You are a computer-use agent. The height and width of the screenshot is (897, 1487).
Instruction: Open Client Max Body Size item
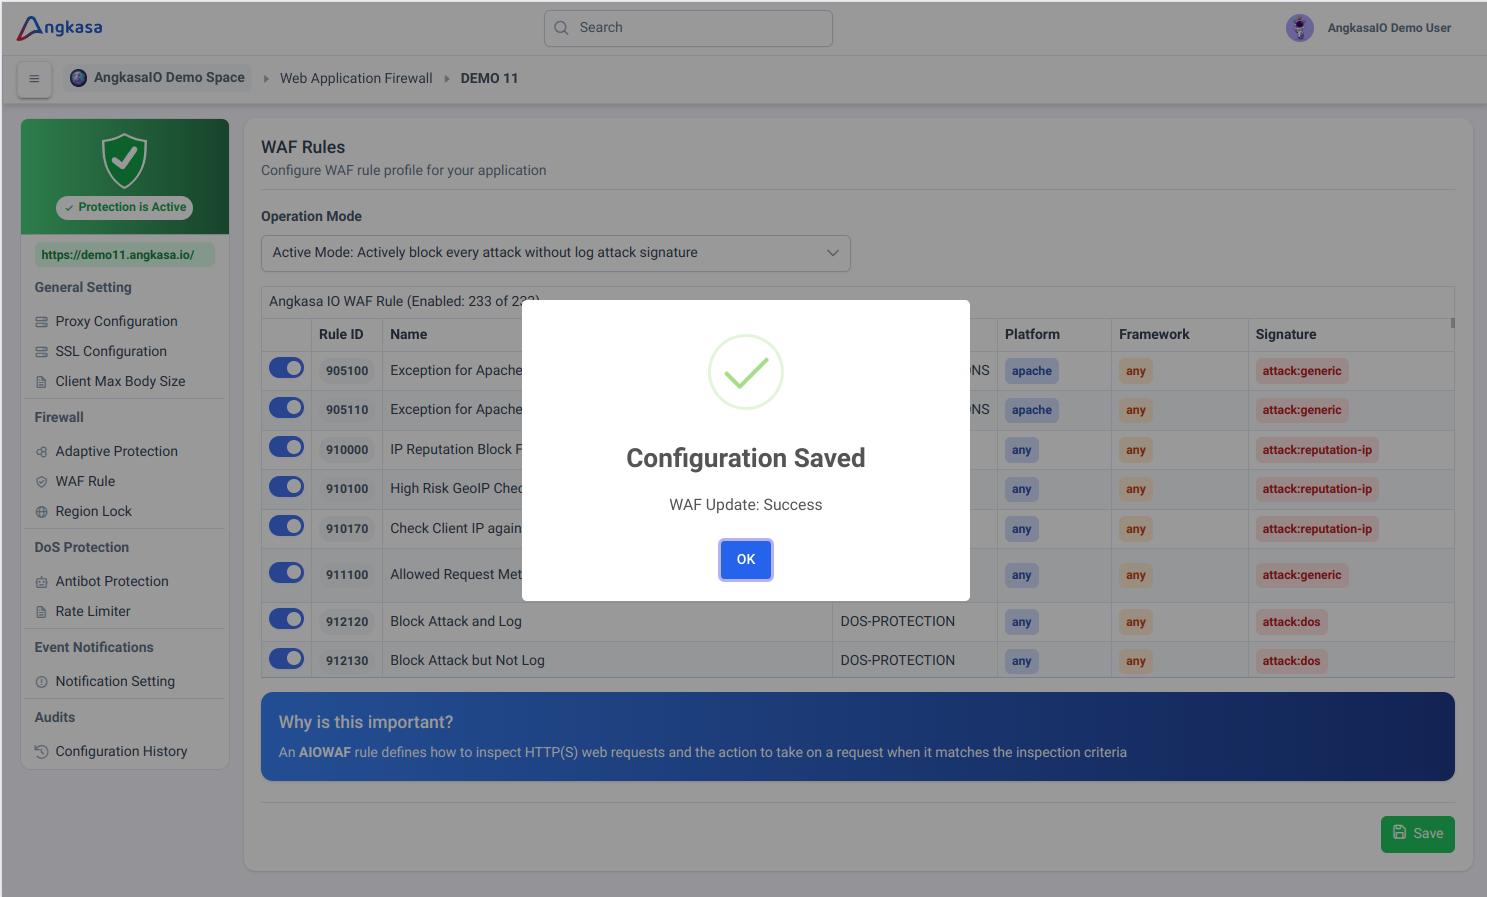[x=120, y=382]
